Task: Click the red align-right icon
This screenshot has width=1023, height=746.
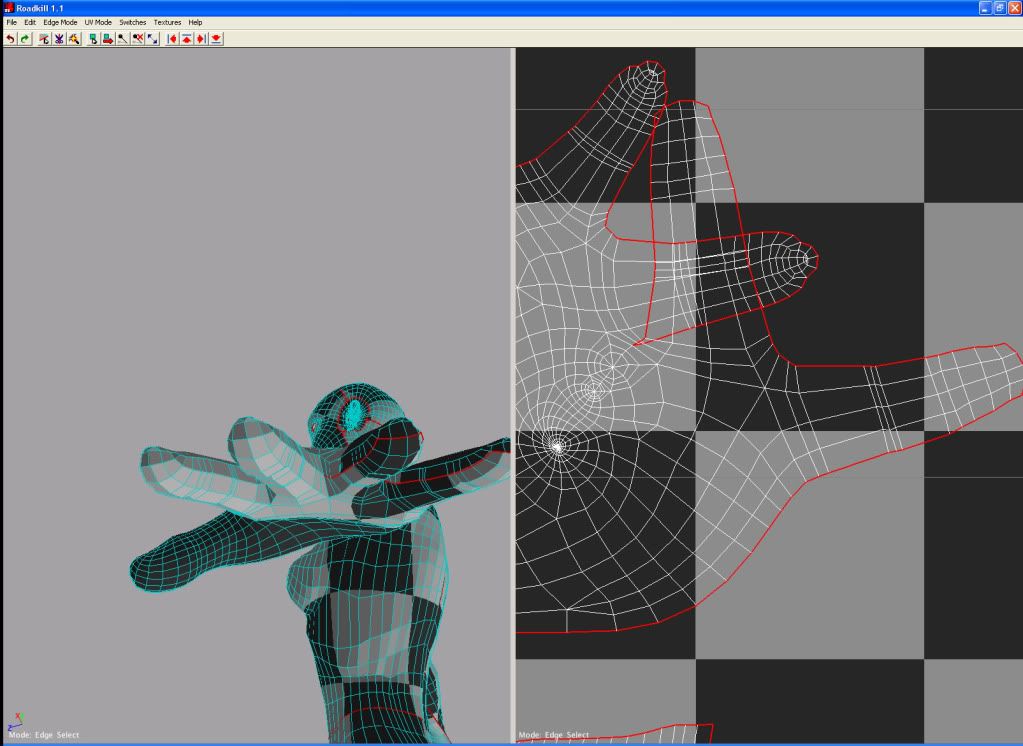Action: tap(202, 39)
